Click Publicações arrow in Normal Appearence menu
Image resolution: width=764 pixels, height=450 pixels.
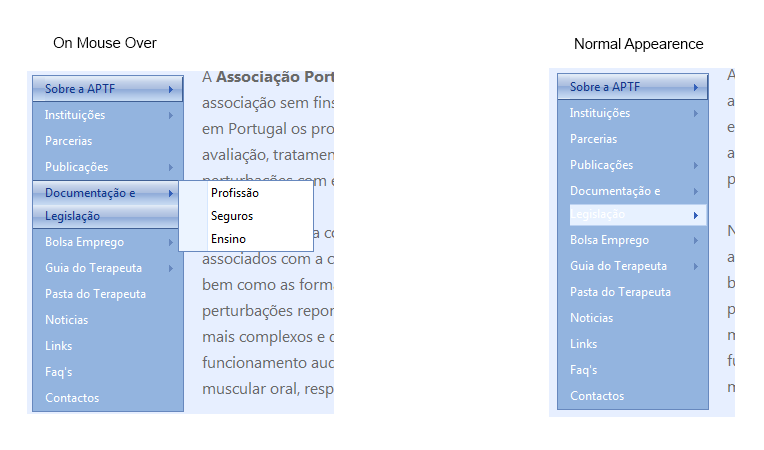pos(695,165)
